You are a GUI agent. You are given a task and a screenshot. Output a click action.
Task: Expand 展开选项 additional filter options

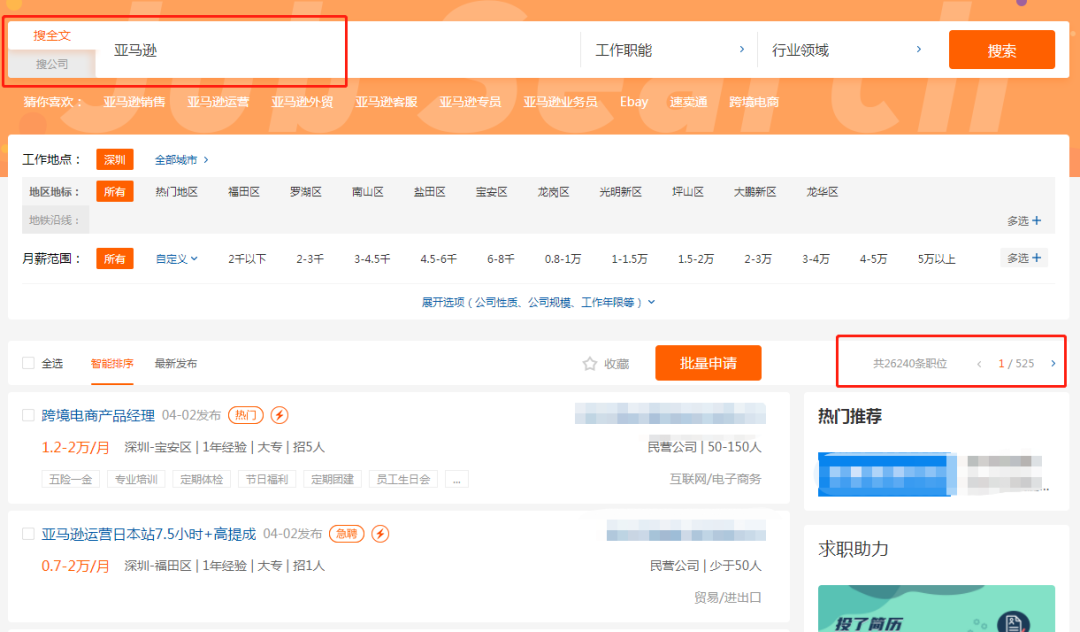pos(538,302)
